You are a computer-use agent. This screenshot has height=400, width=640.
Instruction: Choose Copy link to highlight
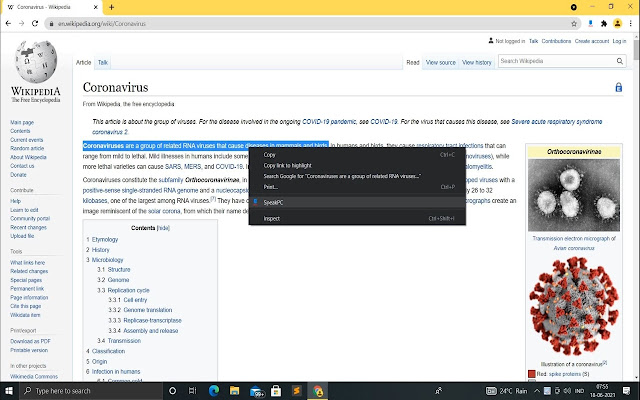point(357,165)
